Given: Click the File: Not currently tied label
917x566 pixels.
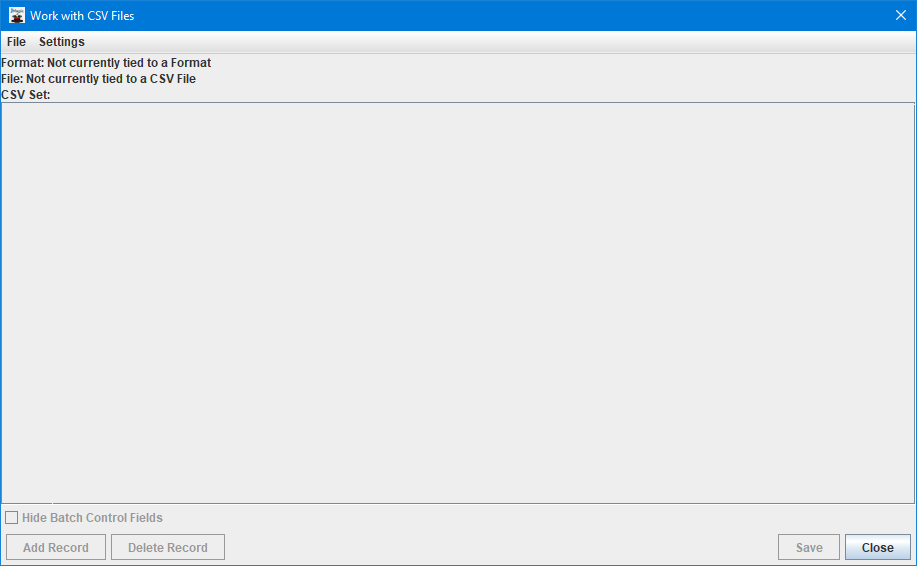Looking at the screenshot, I should coord(98,78).
